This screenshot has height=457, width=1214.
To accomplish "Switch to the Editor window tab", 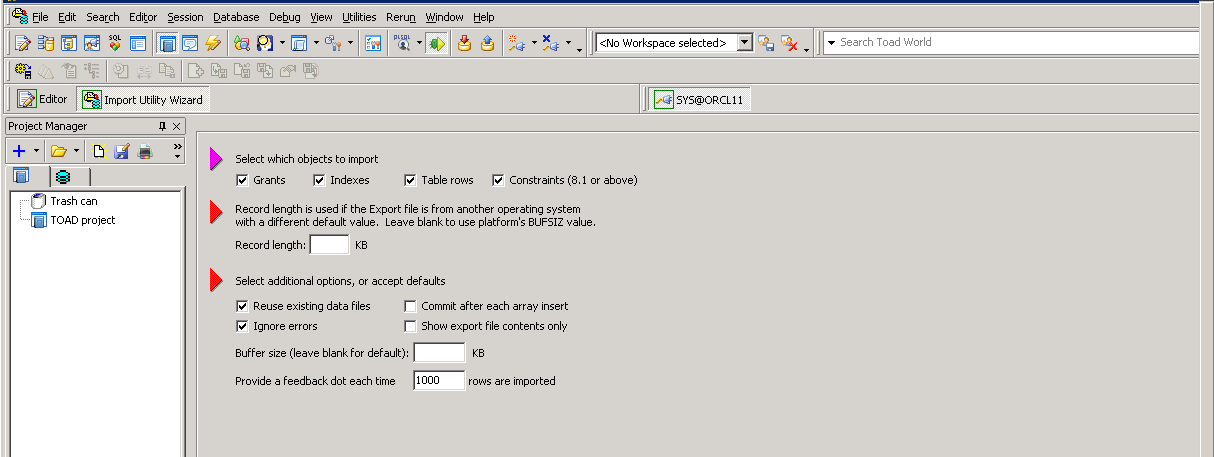I will click(43, 99).
